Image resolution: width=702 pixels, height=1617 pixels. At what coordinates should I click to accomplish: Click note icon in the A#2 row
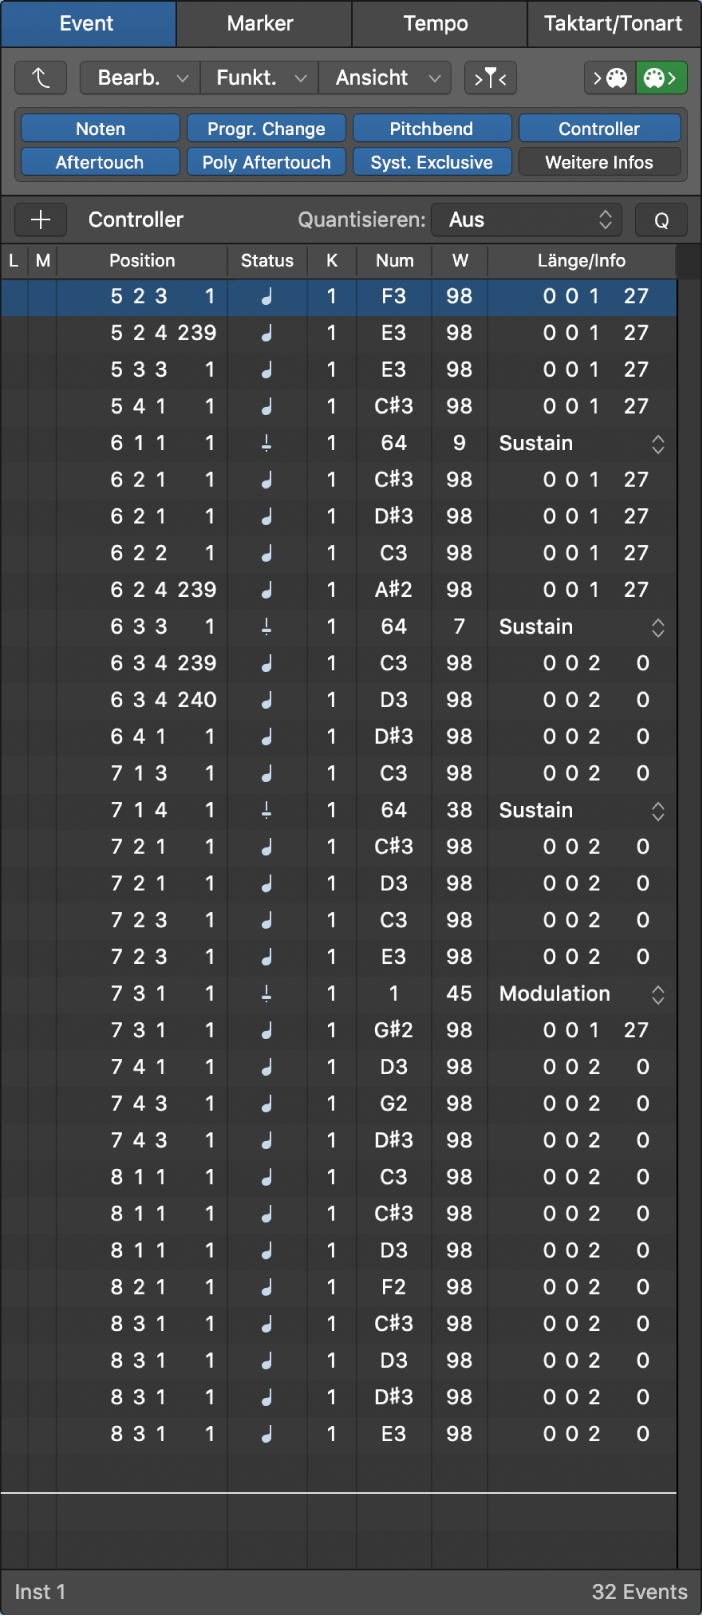click(267, 591)
